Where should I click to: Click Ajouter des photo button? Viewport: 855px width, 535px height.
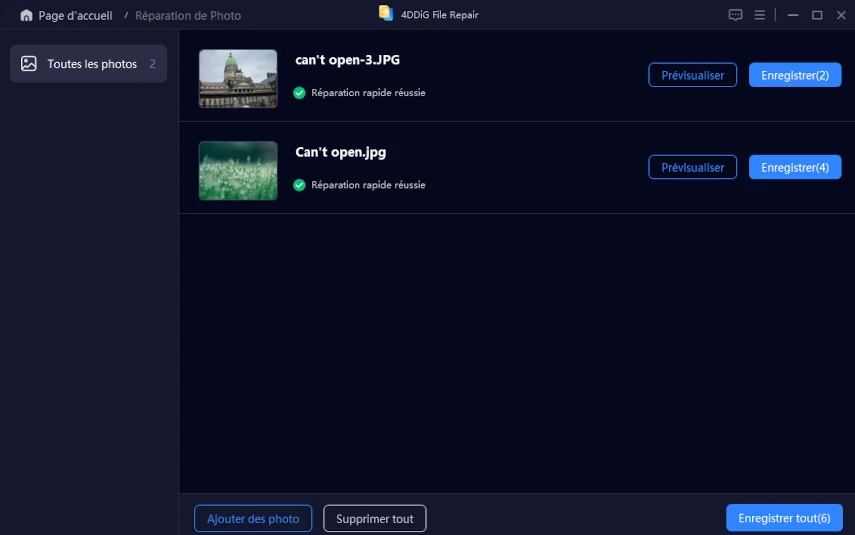[x=253, y=519]
